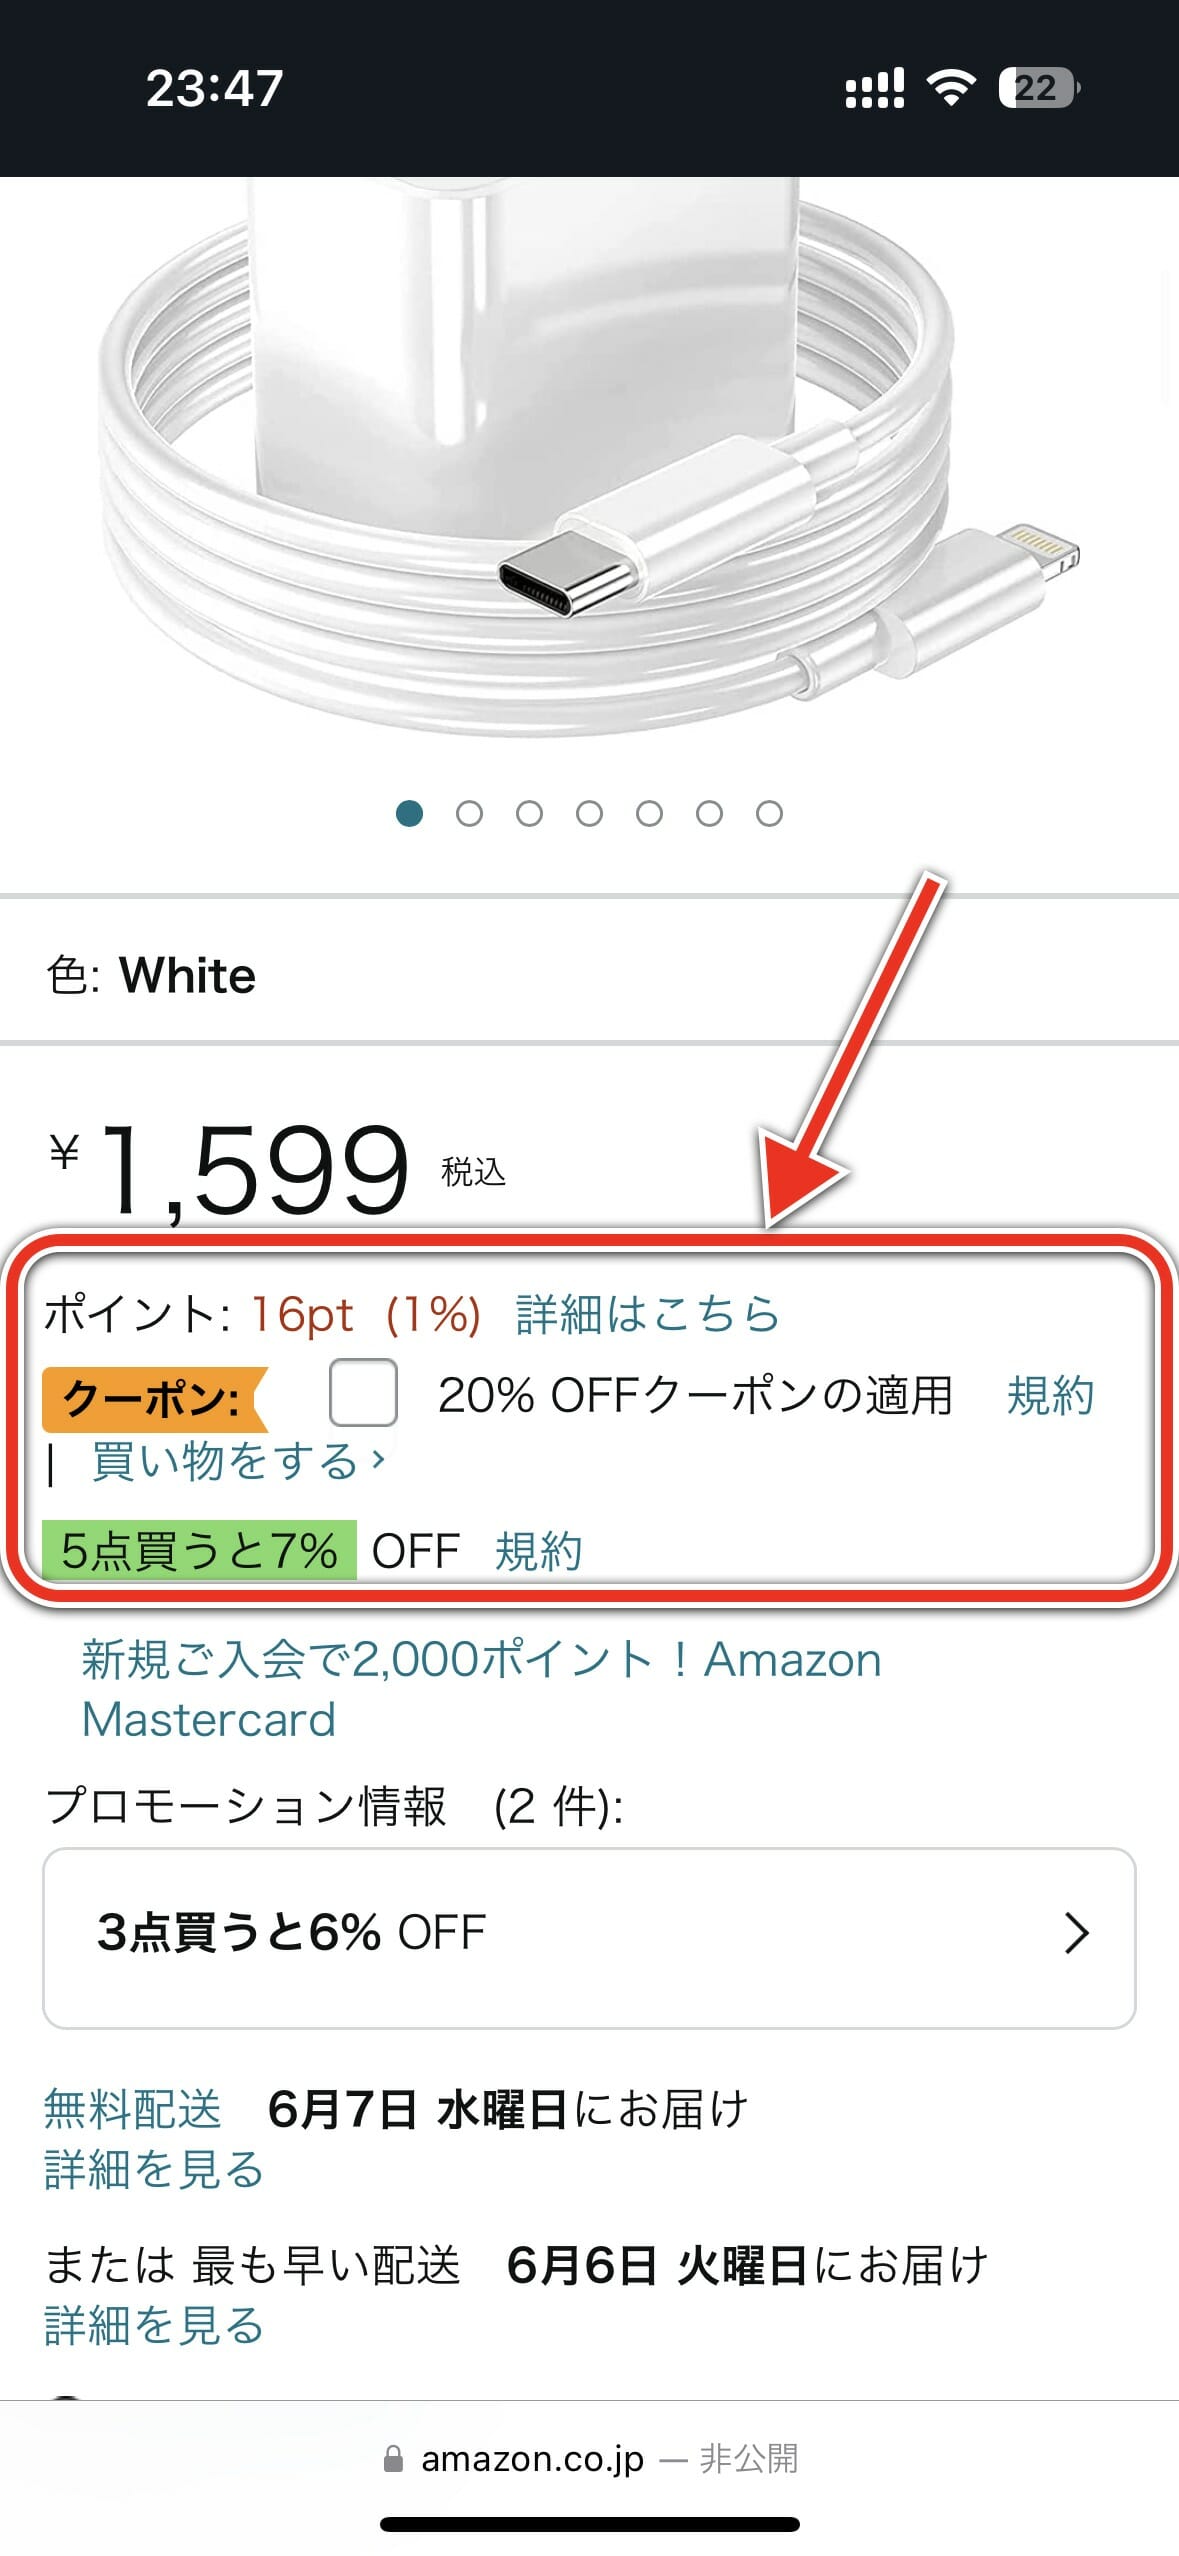
Task: View 詳細を見る under June 6 fastest delivery
Action: 154,2326
